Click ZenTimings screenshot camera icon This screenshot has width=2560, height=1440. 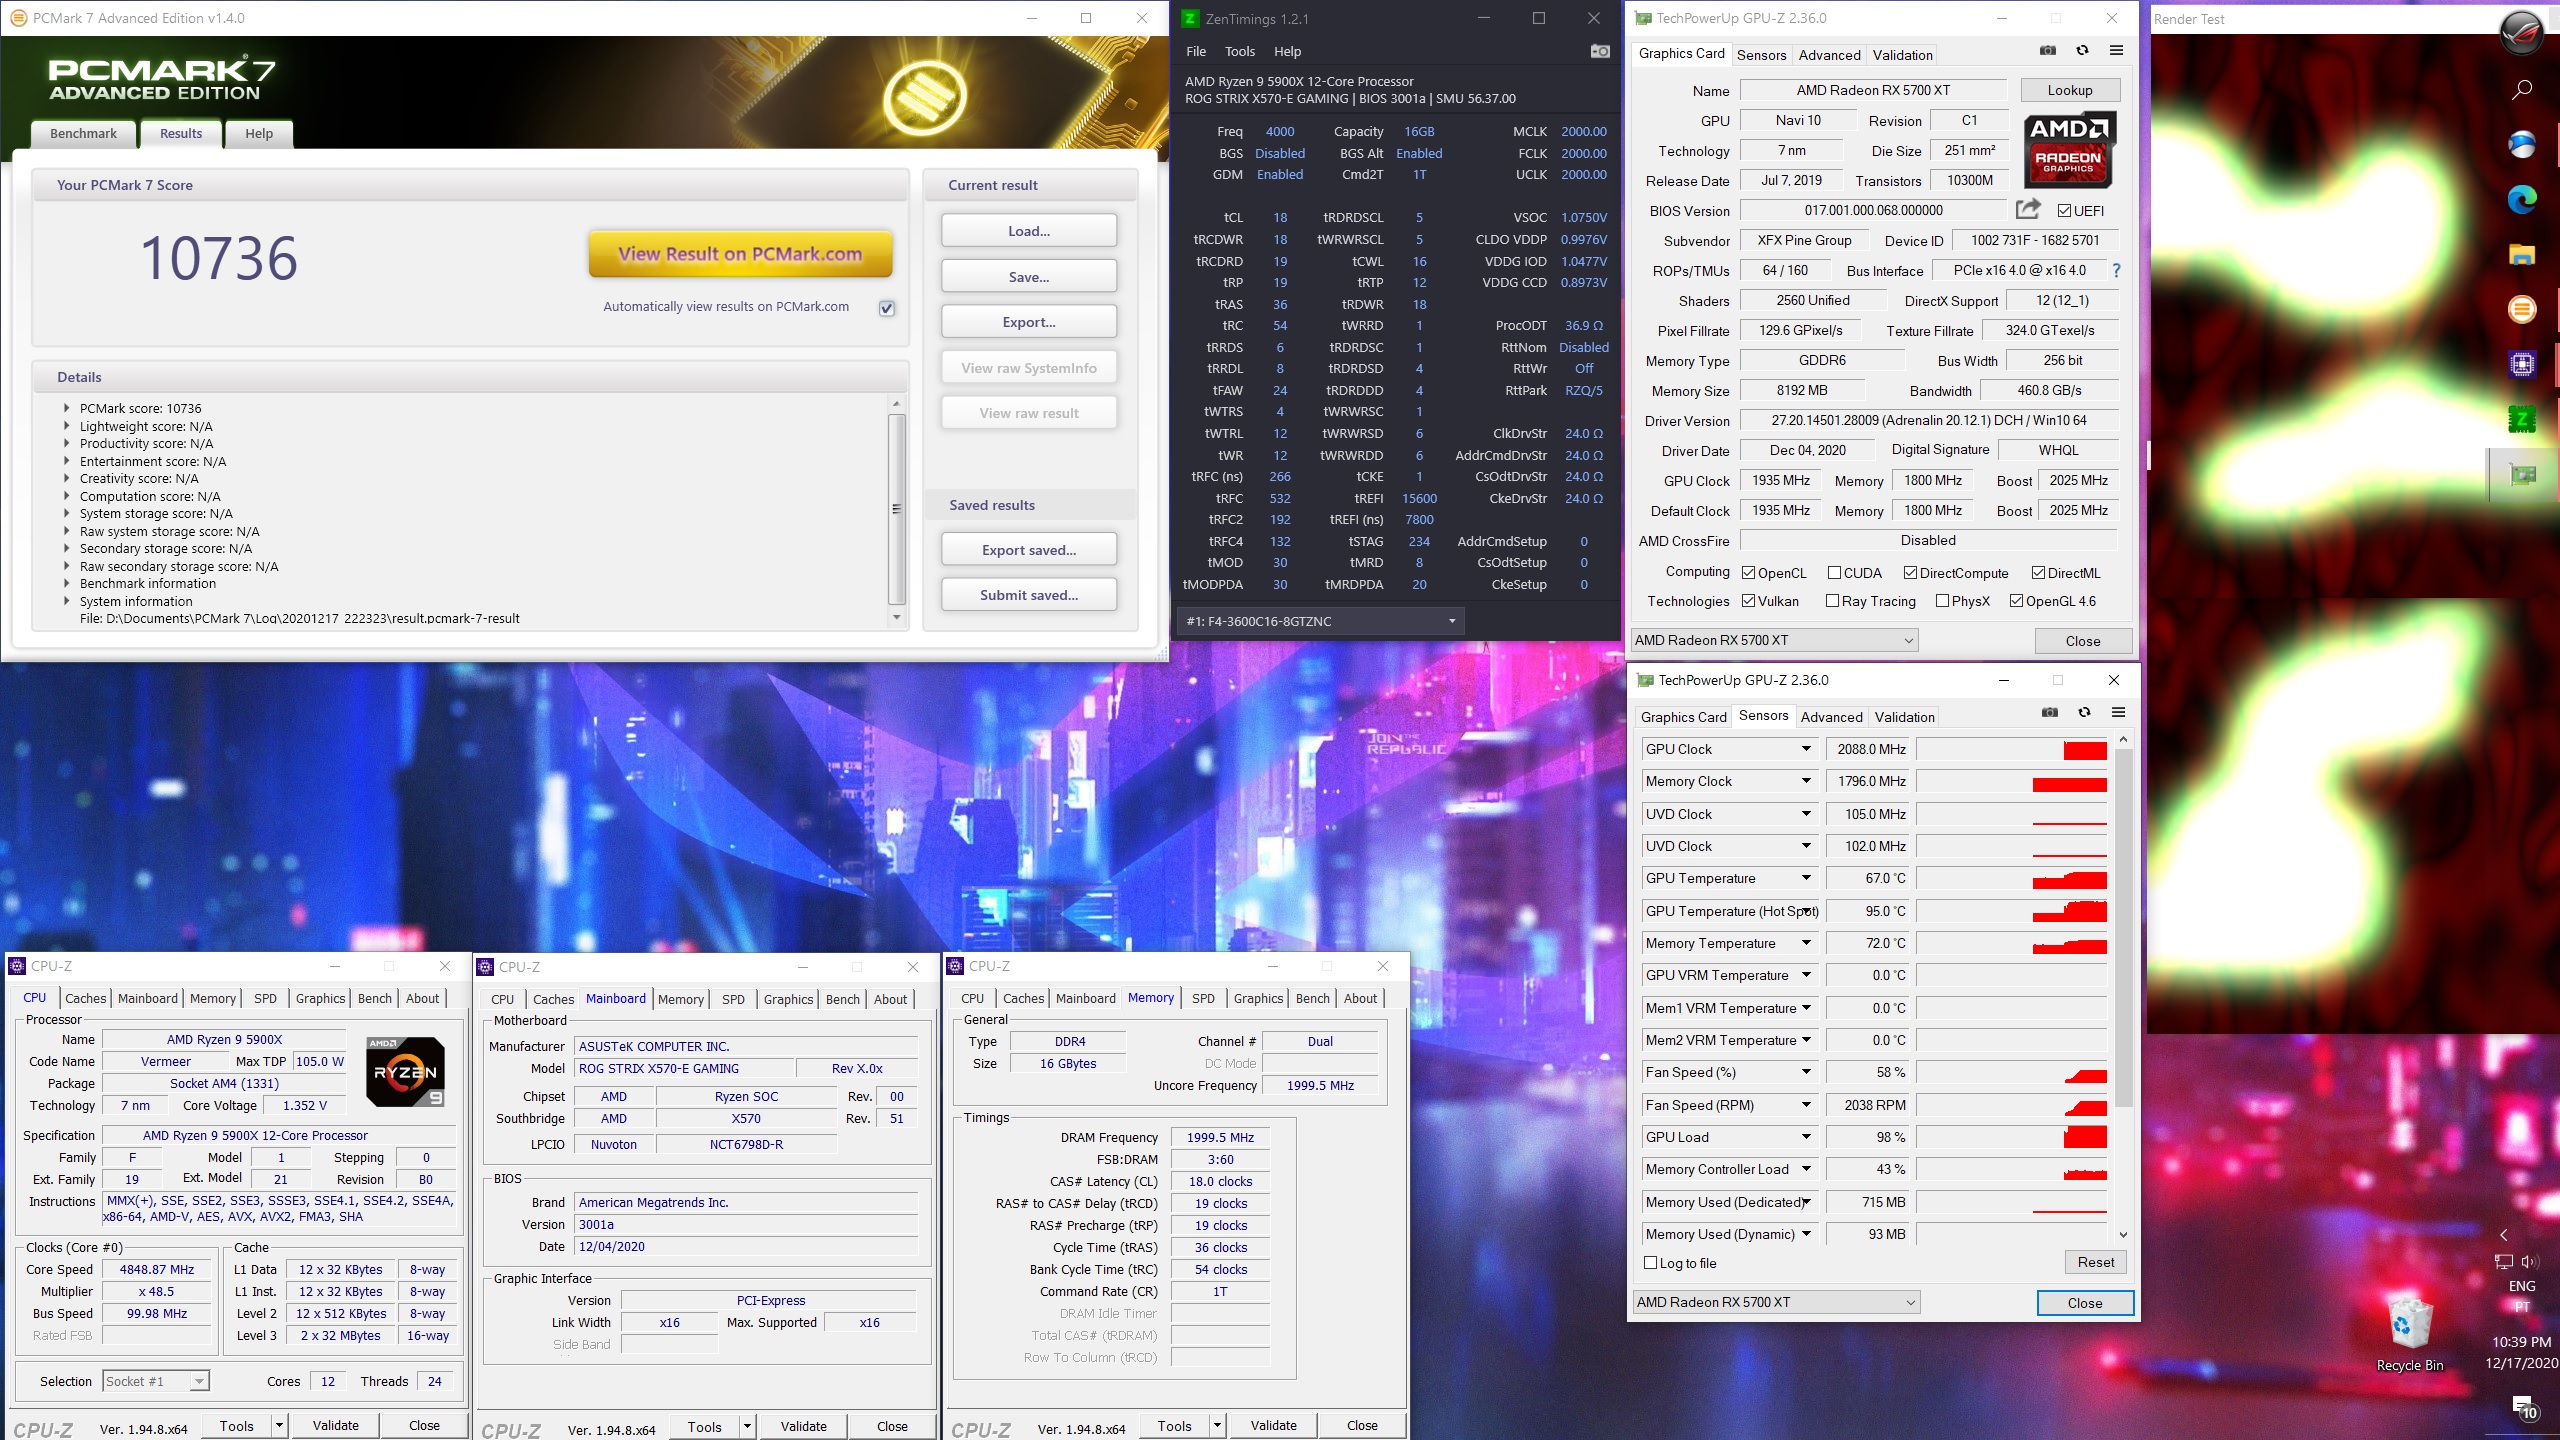(x=1600, y=51)
